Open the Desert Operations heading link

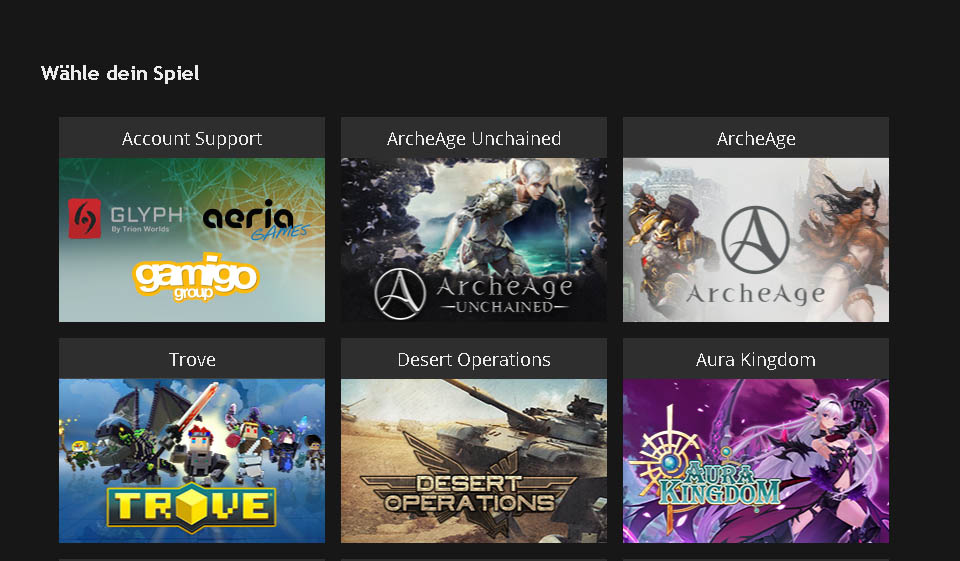474,360
